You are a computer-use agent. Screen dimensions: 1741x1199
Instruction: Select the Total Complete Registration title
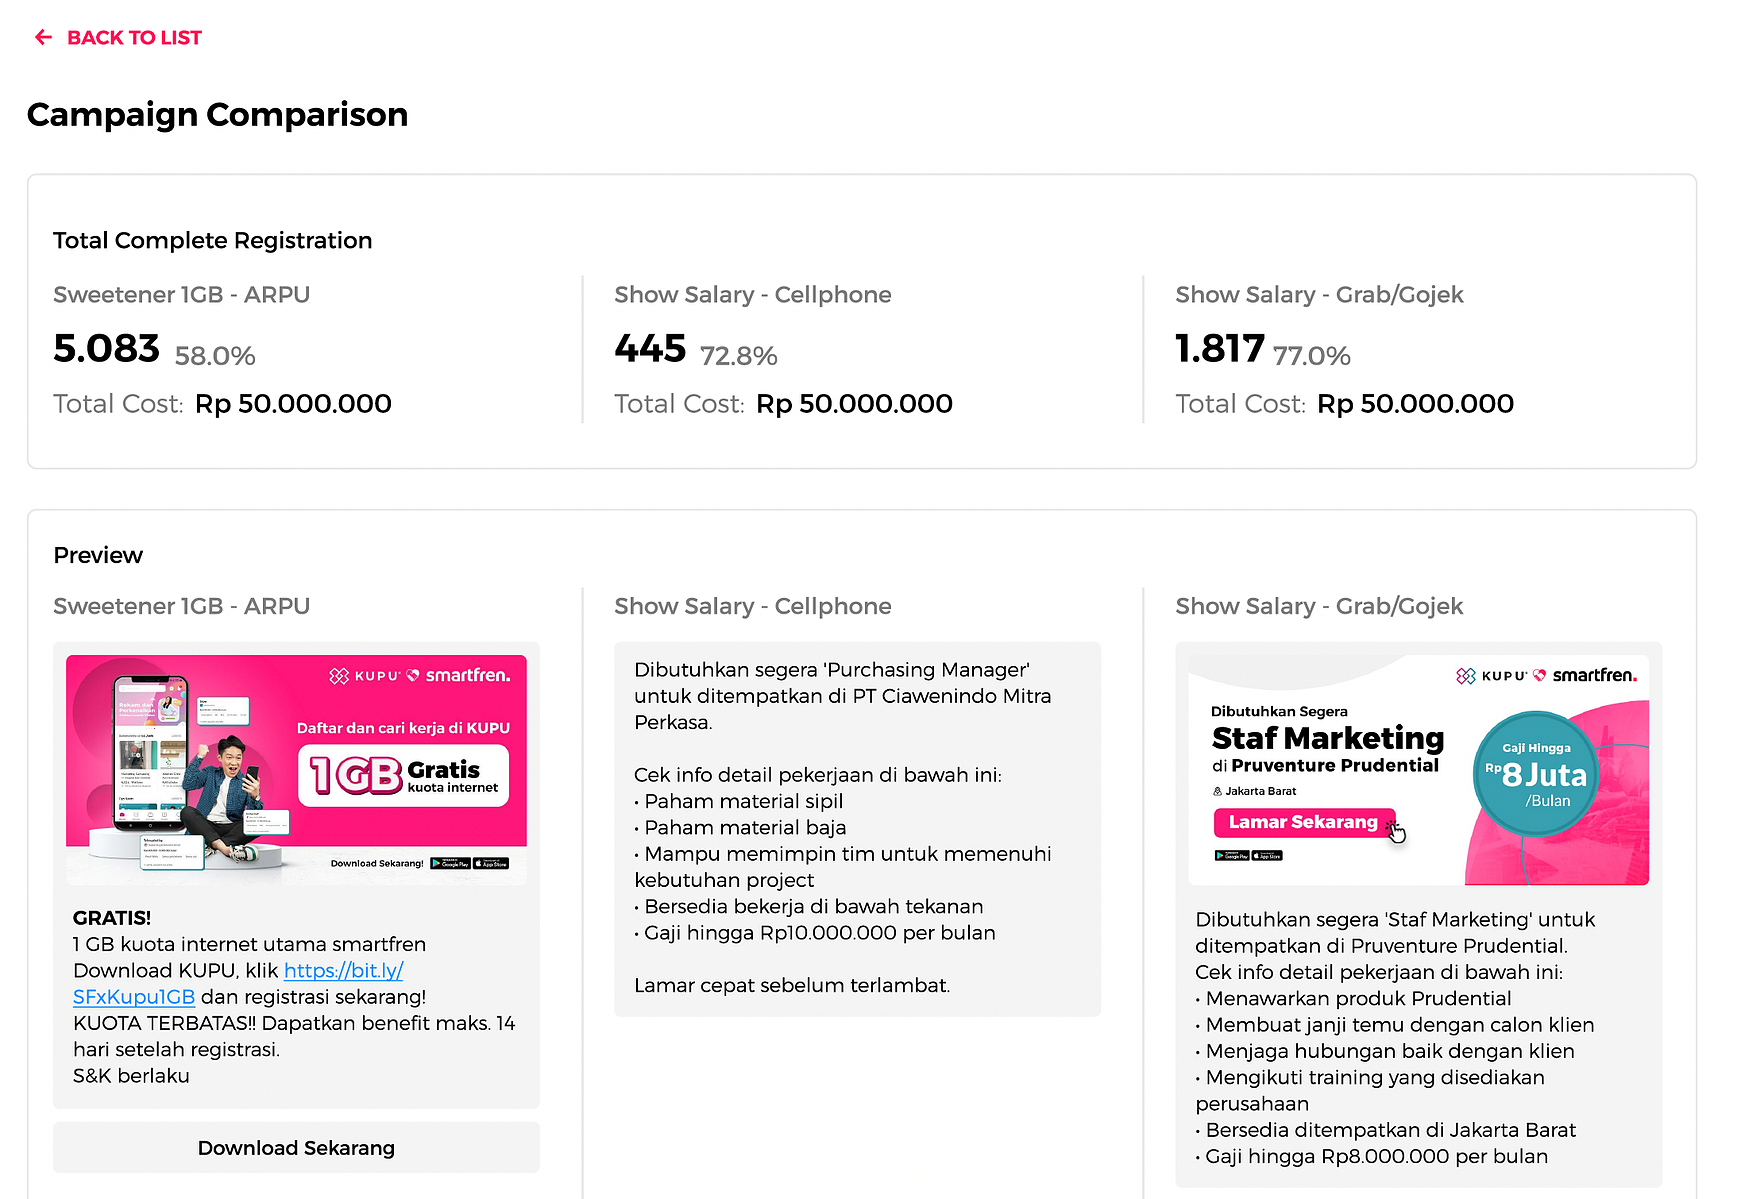212,241
